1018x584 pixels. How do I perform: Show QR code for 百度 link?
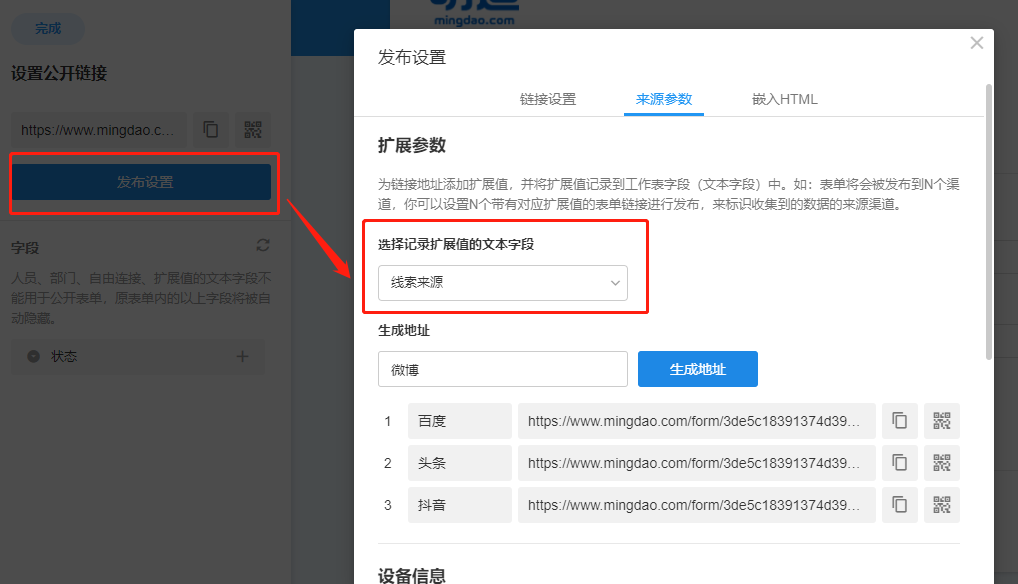(x=942, y=420)
